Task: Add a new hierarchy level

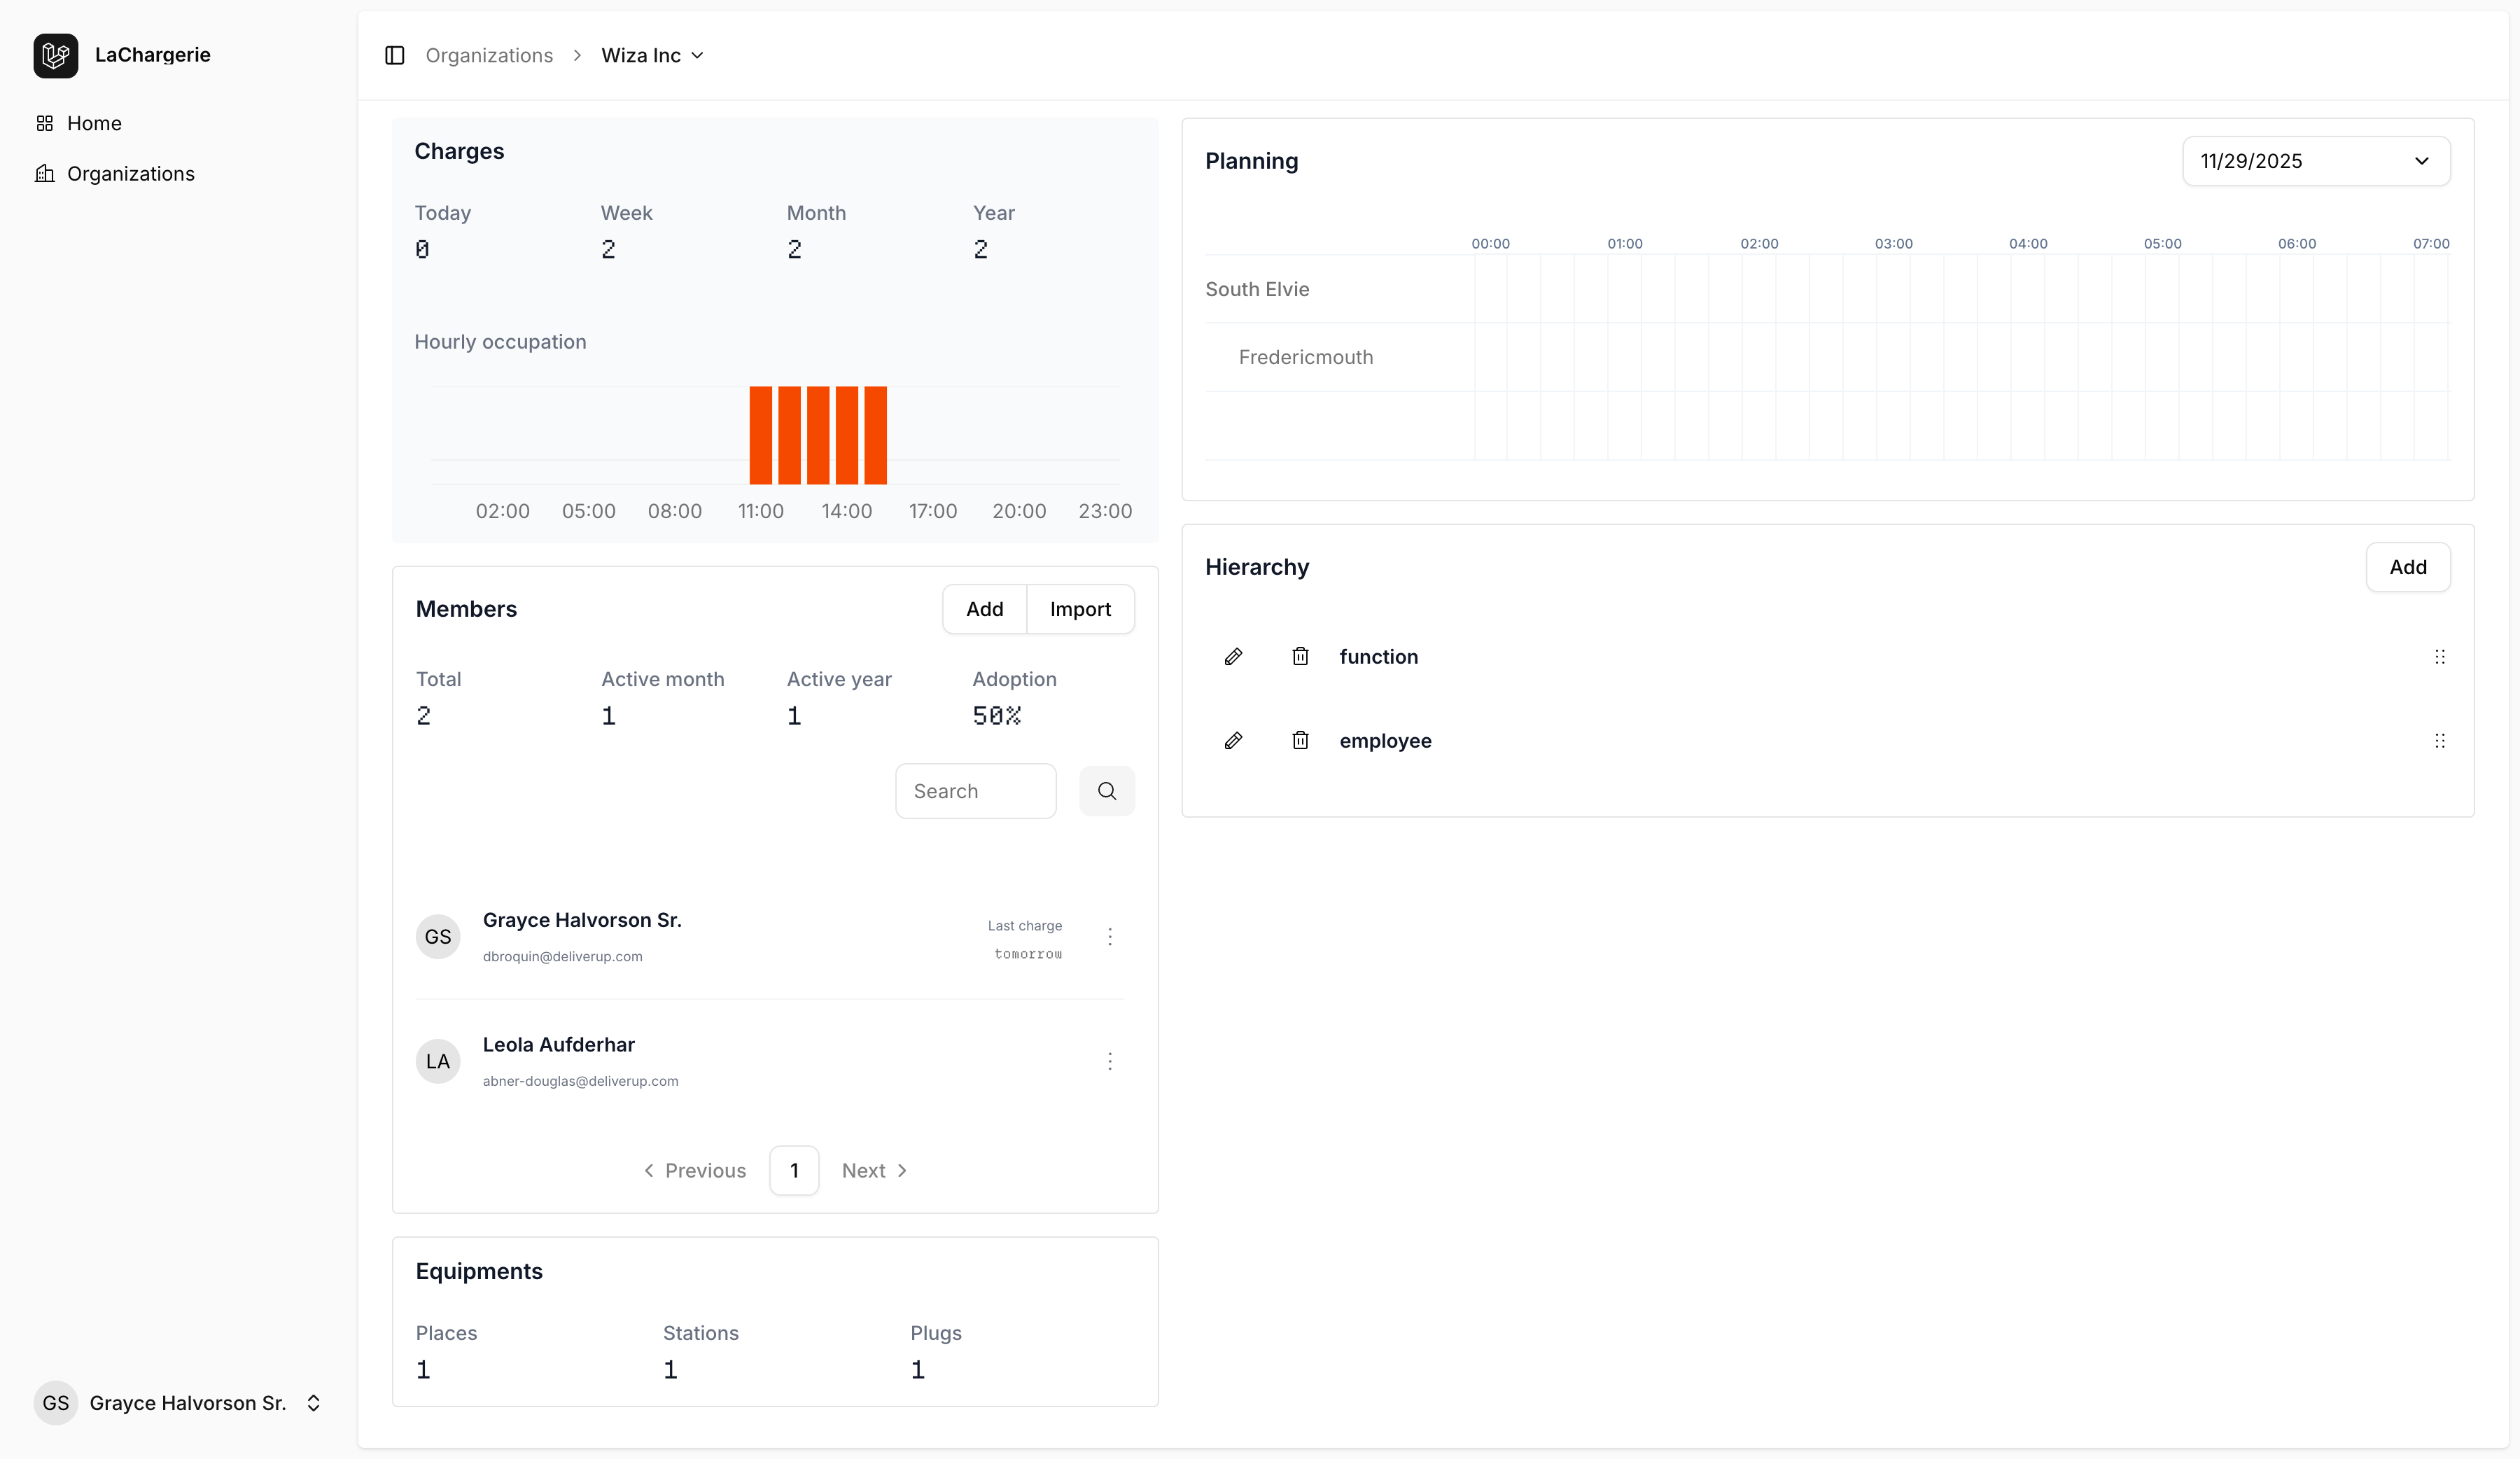Action: pyautogui.click(x=2408, y=566)
